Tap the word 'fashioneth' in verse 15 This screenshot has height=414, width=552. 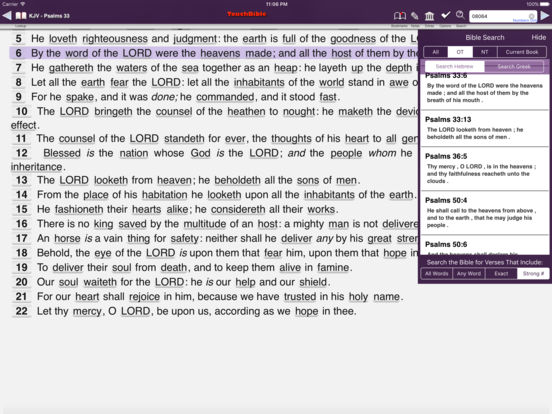click(x=79, y=209)
